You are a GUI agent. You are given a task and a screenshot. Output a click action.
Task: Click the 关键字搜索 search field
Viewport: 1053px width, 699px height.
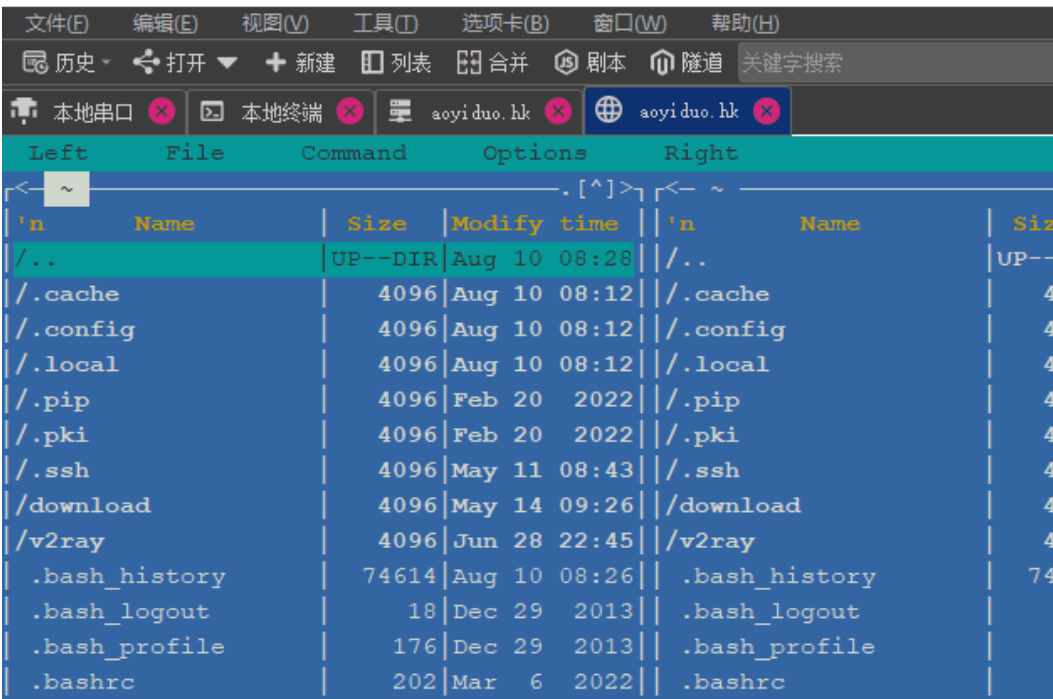click(x=890, y=63)
